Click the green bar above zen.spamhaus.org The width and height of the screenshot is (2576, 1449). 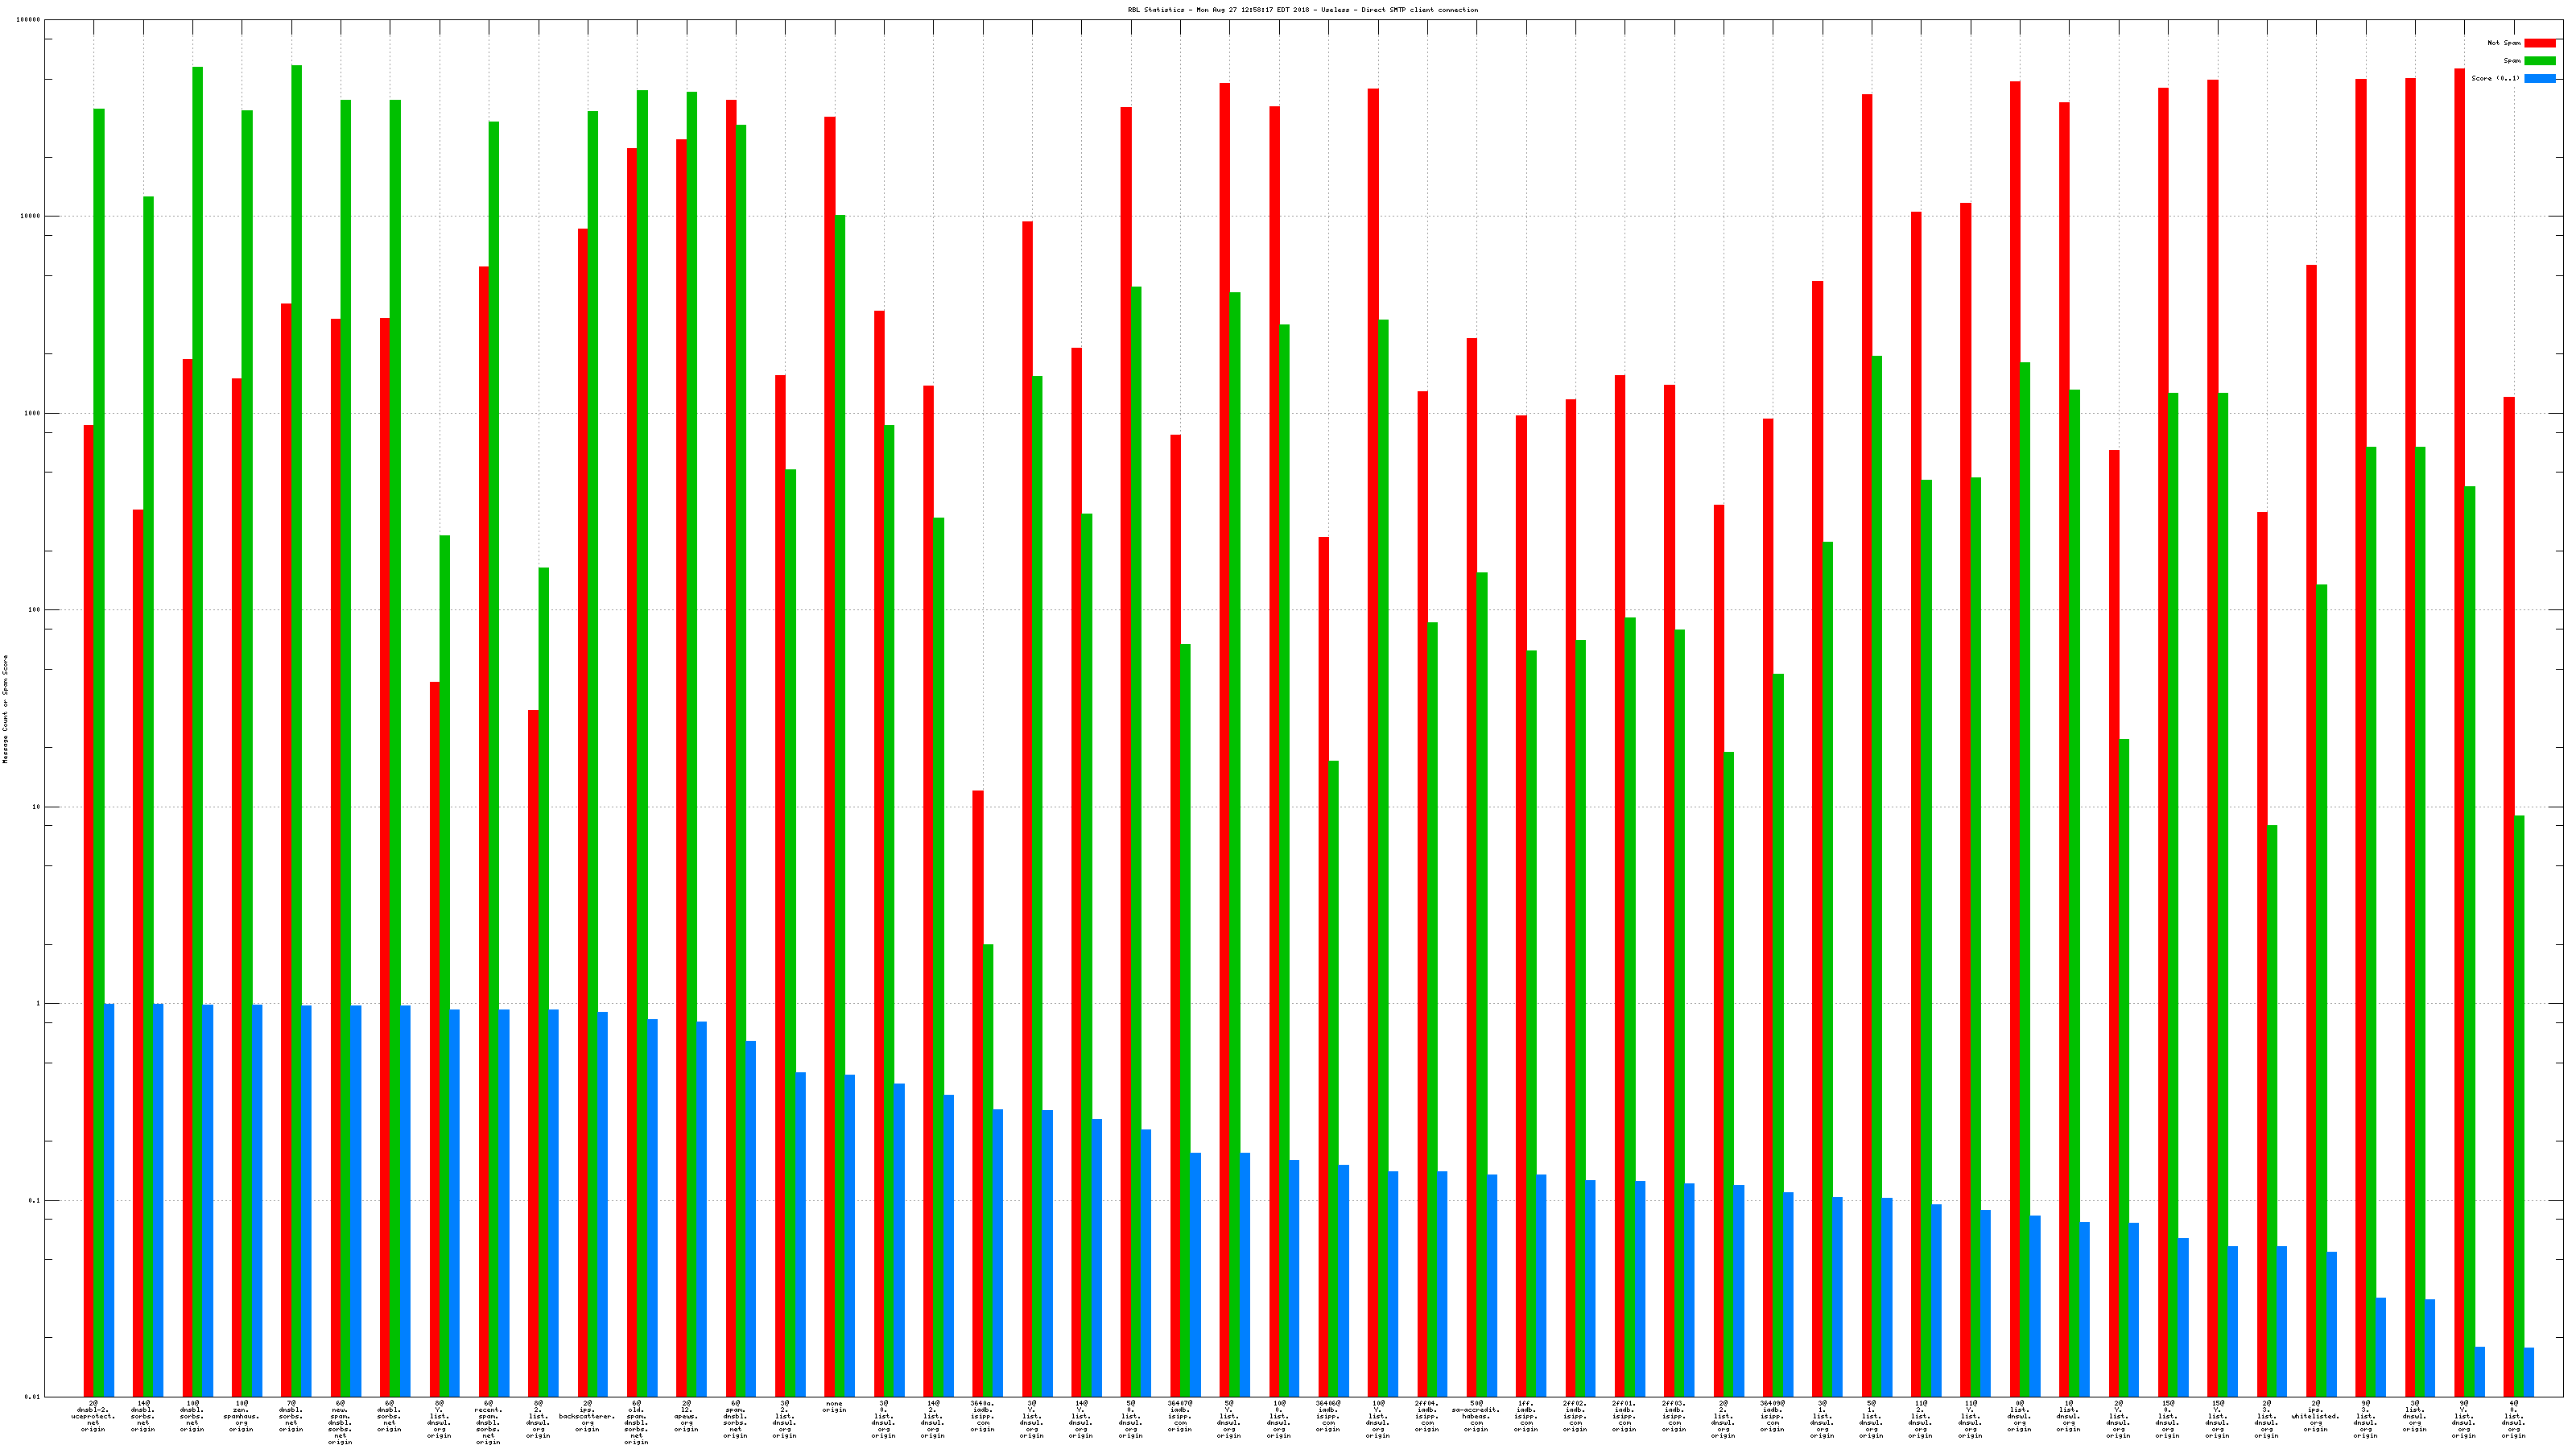click(x=247, y=700)
